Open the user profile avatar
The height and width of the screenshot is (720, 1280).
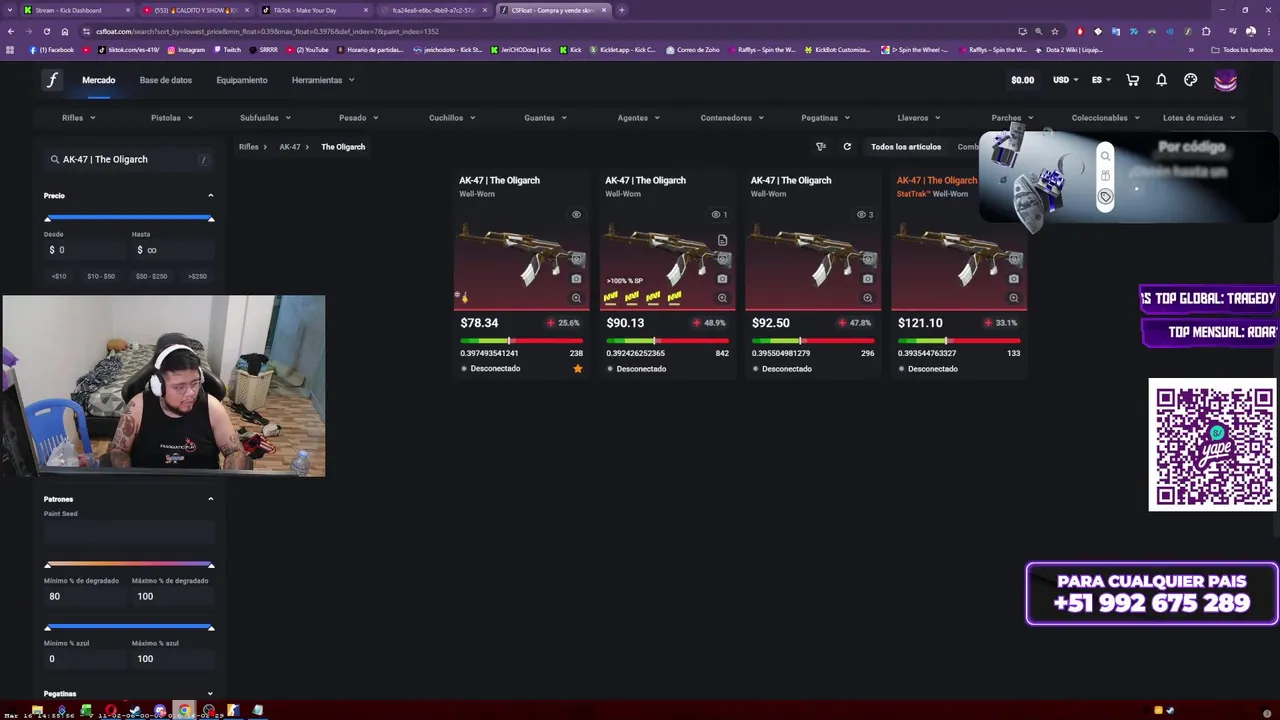[x=1225, y=81]
